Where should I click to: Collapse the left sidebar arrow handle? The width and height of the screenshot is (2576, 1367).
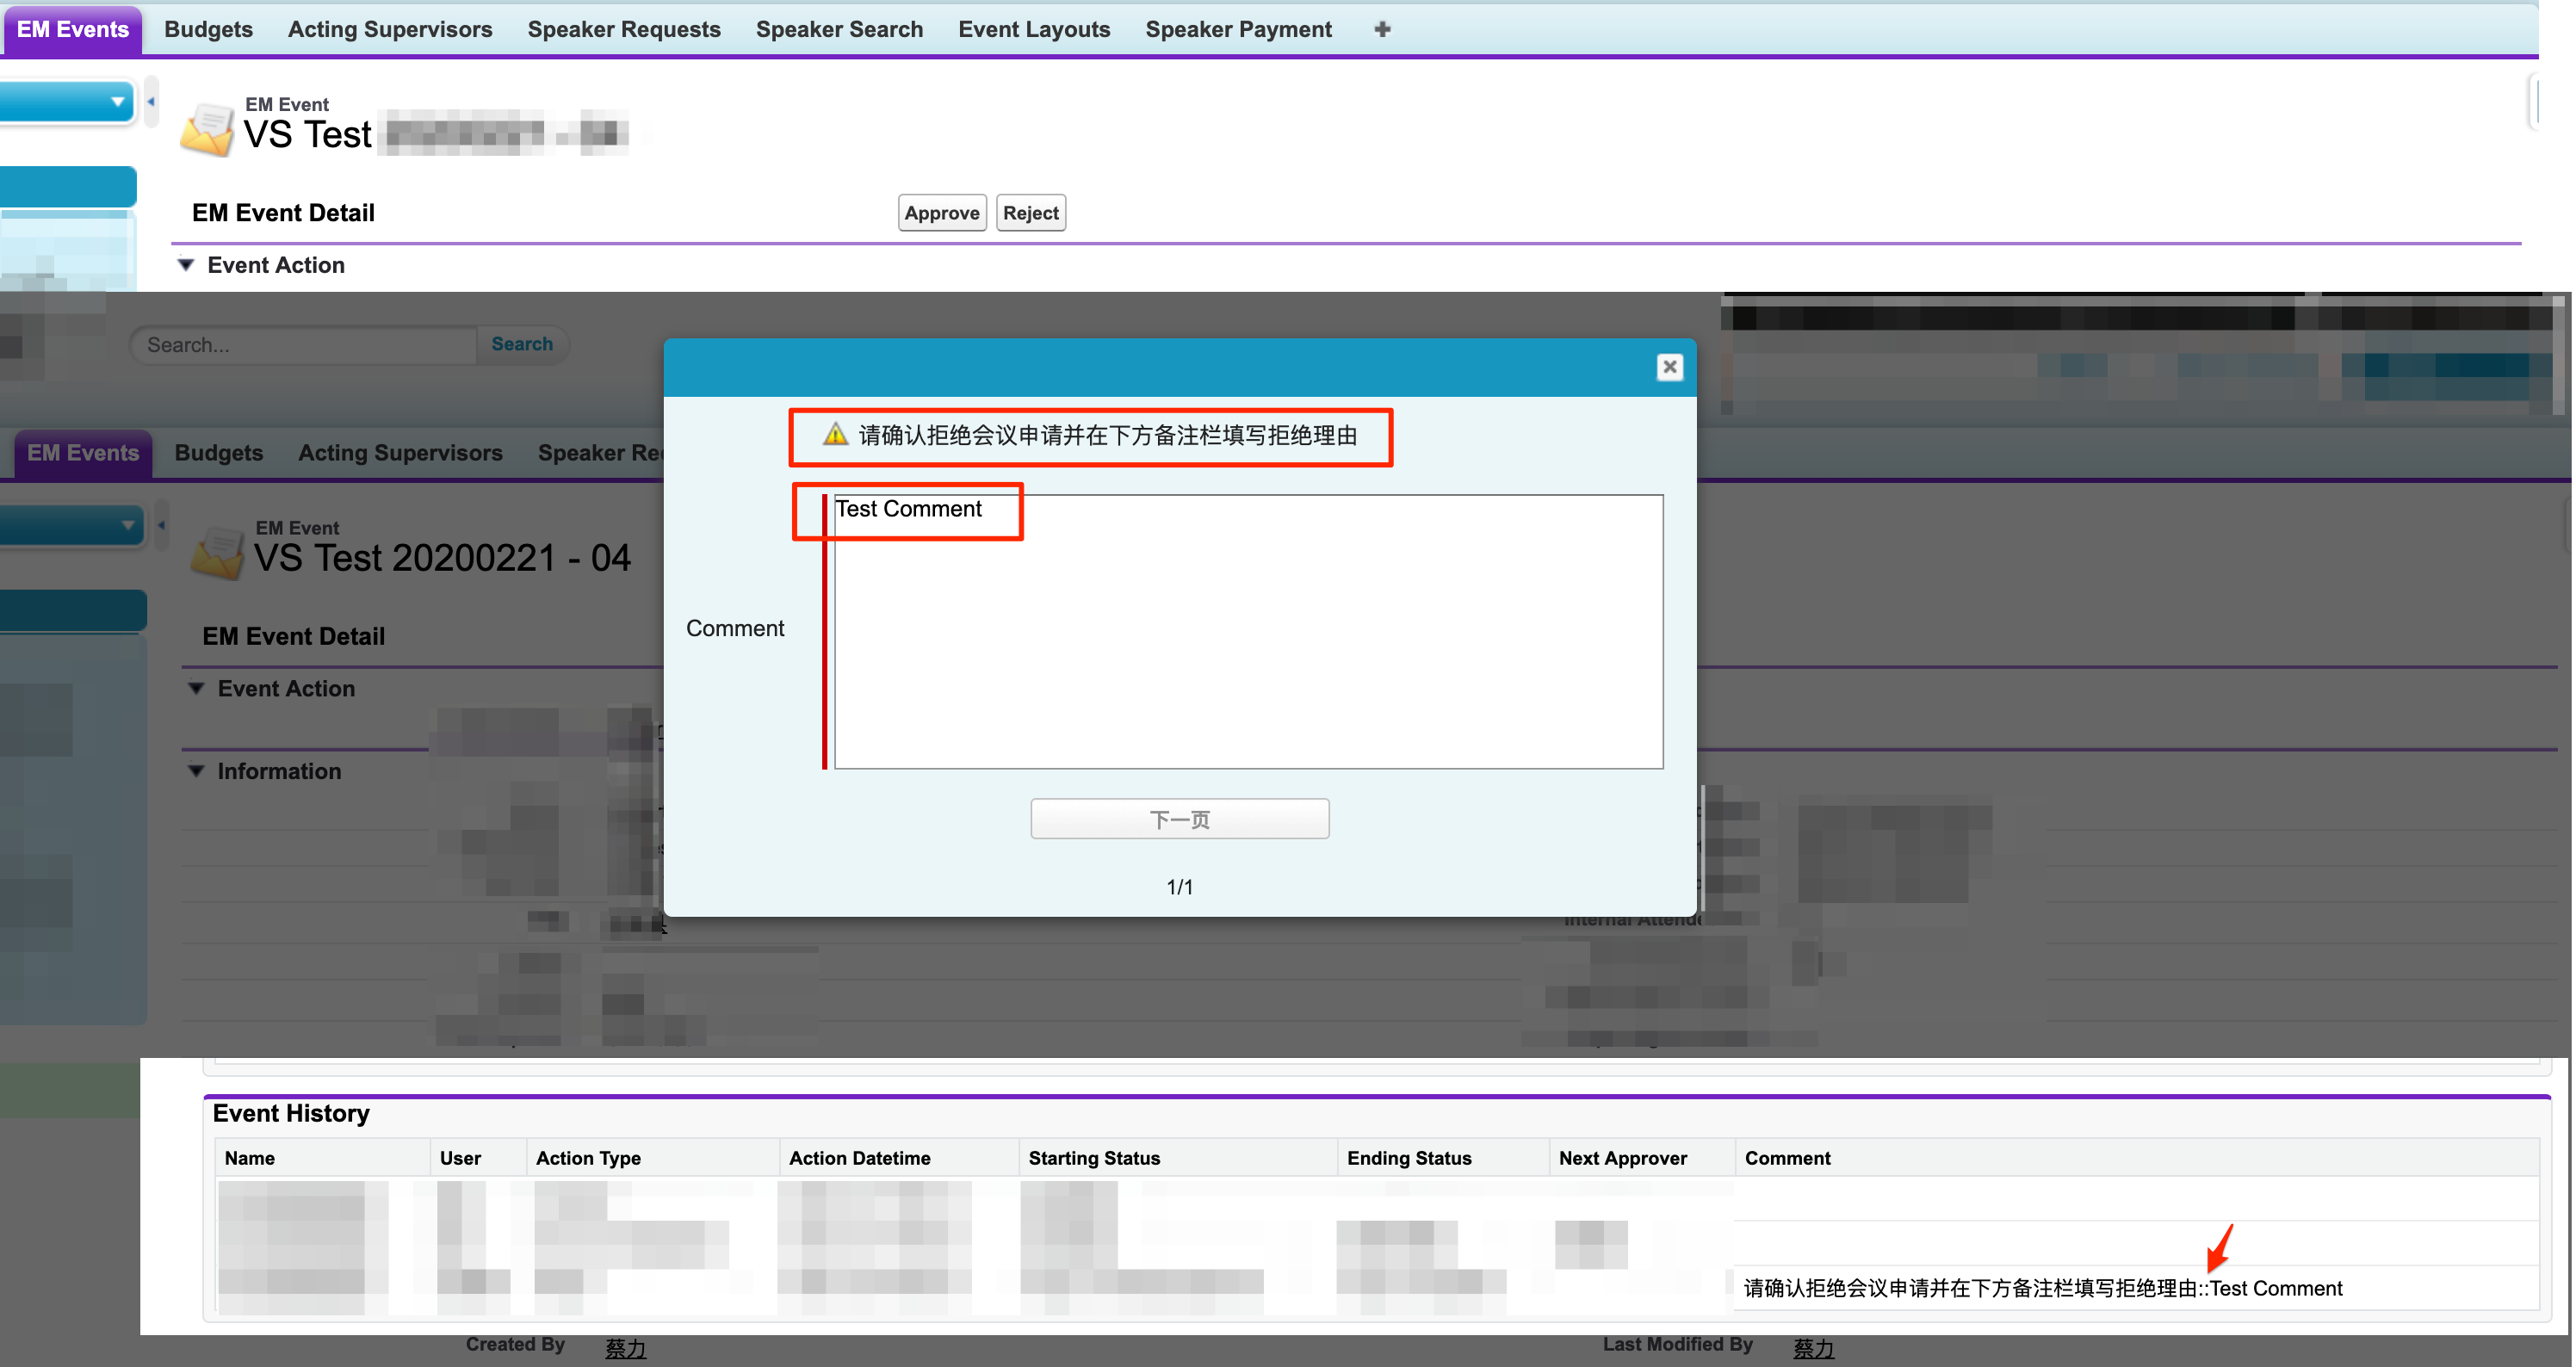(151, 101)
